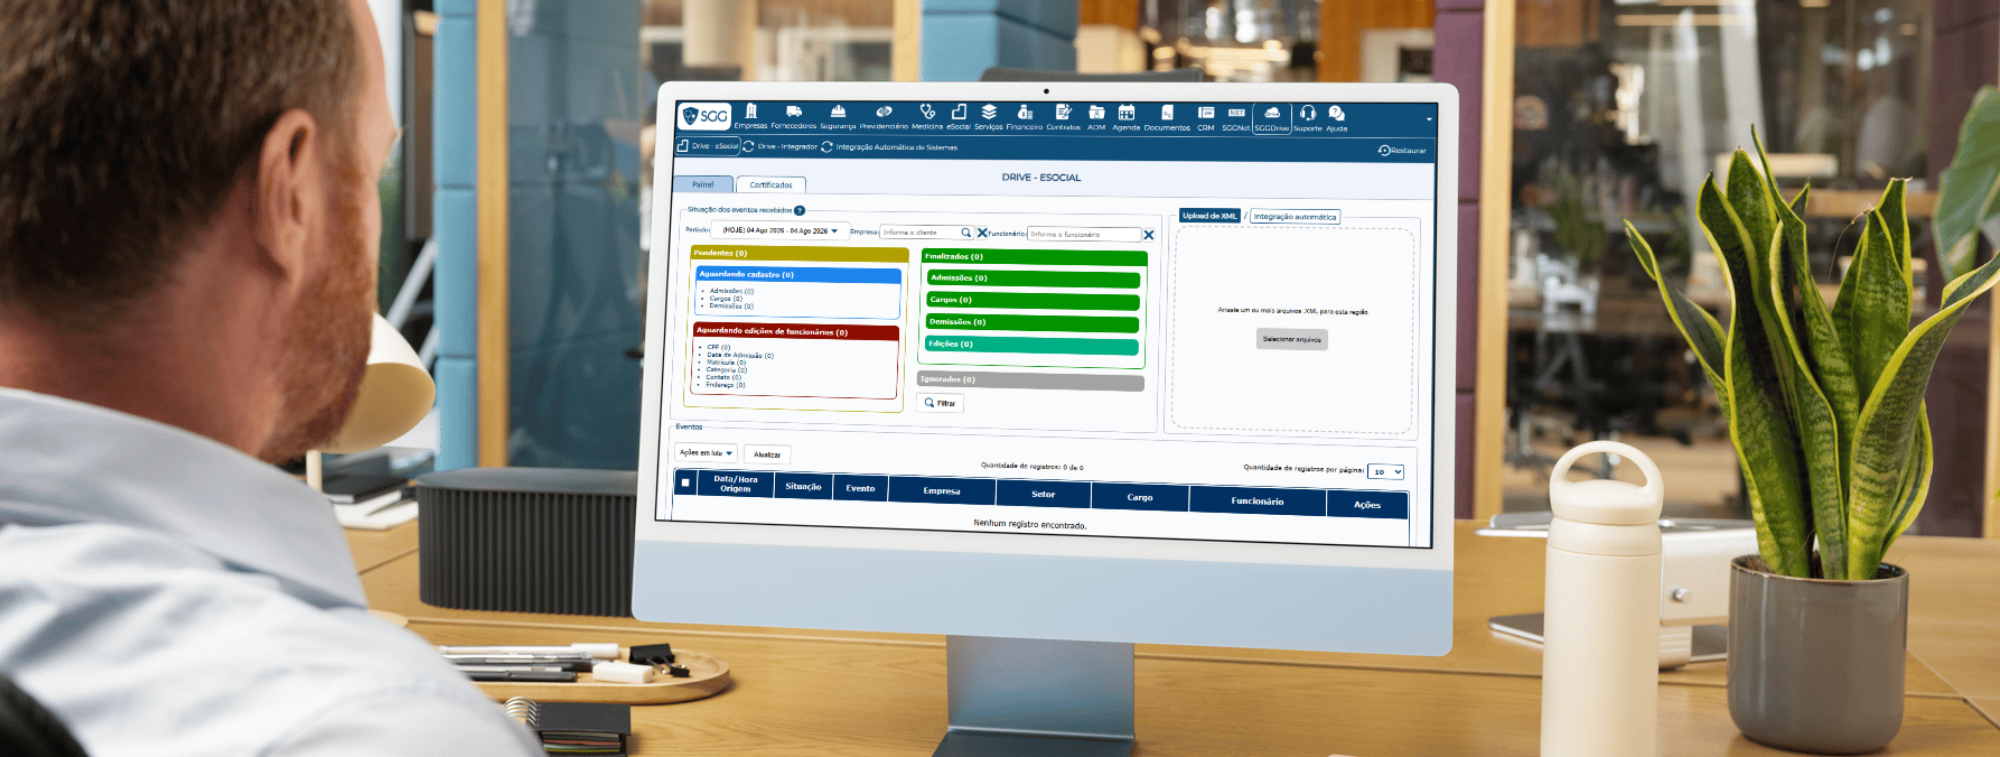Select the Drive - eSocial submenu item

tap(708, 146)
